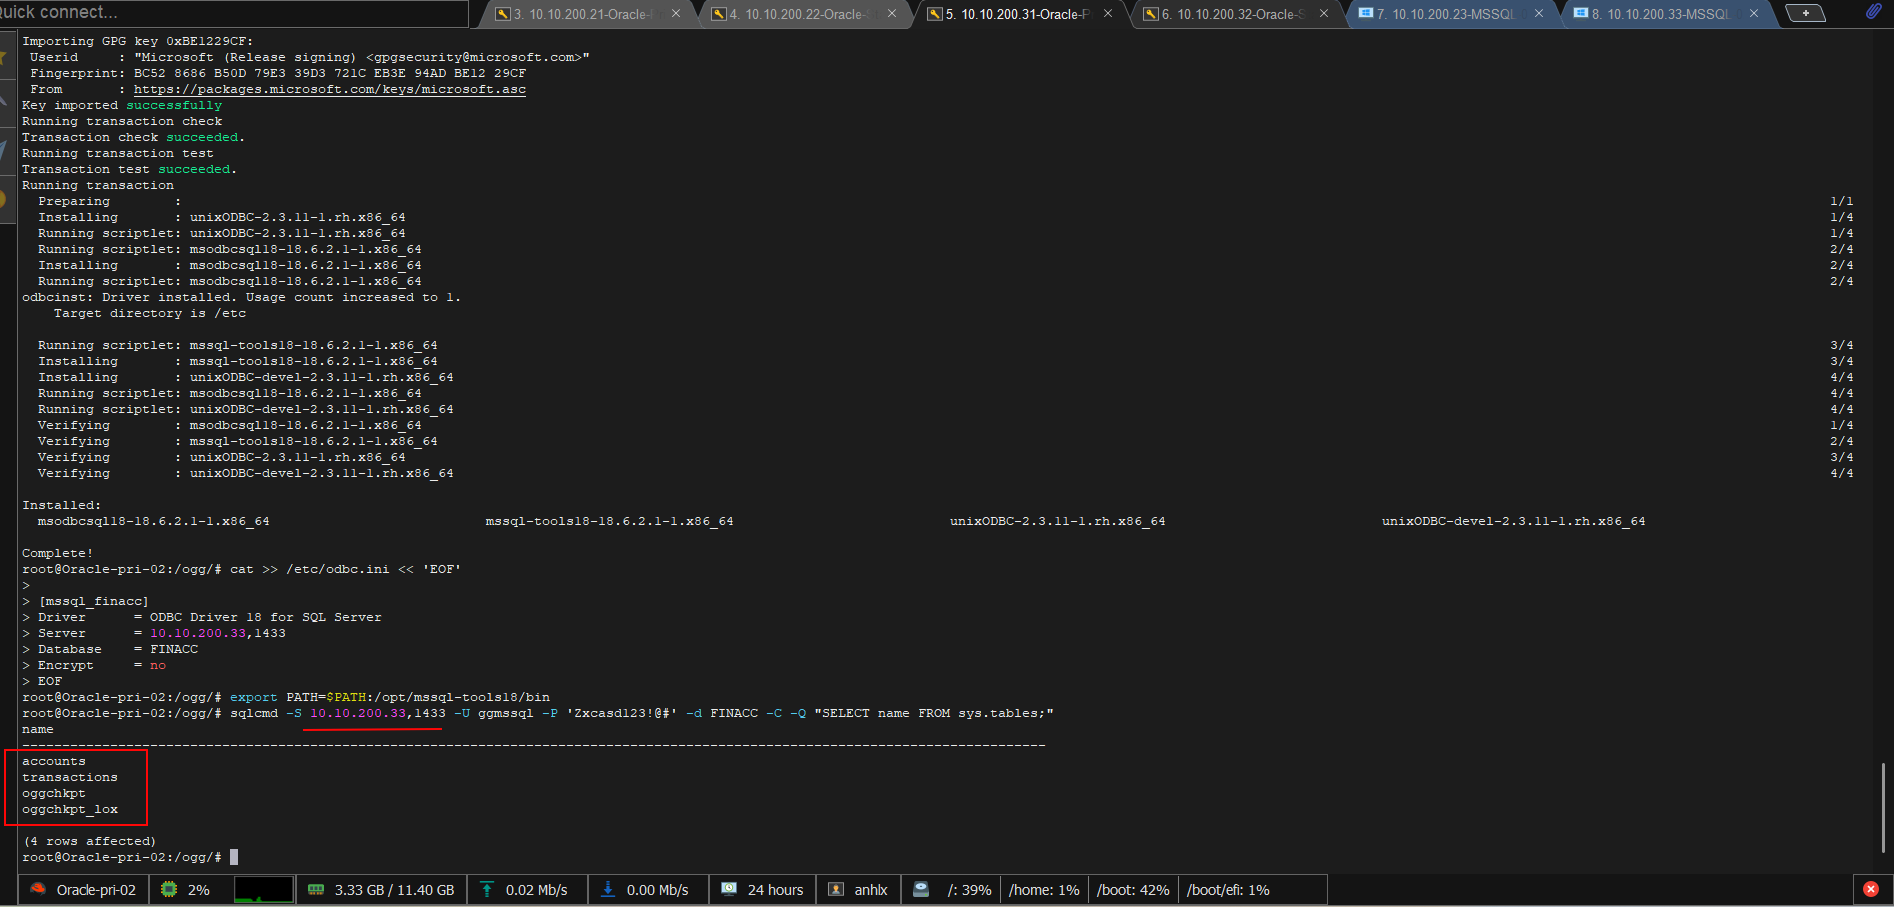Click the 3.33 GB / 11.40 GB memory entry
The width and height of the screenshot is (1894, 907).
point(394,890)
